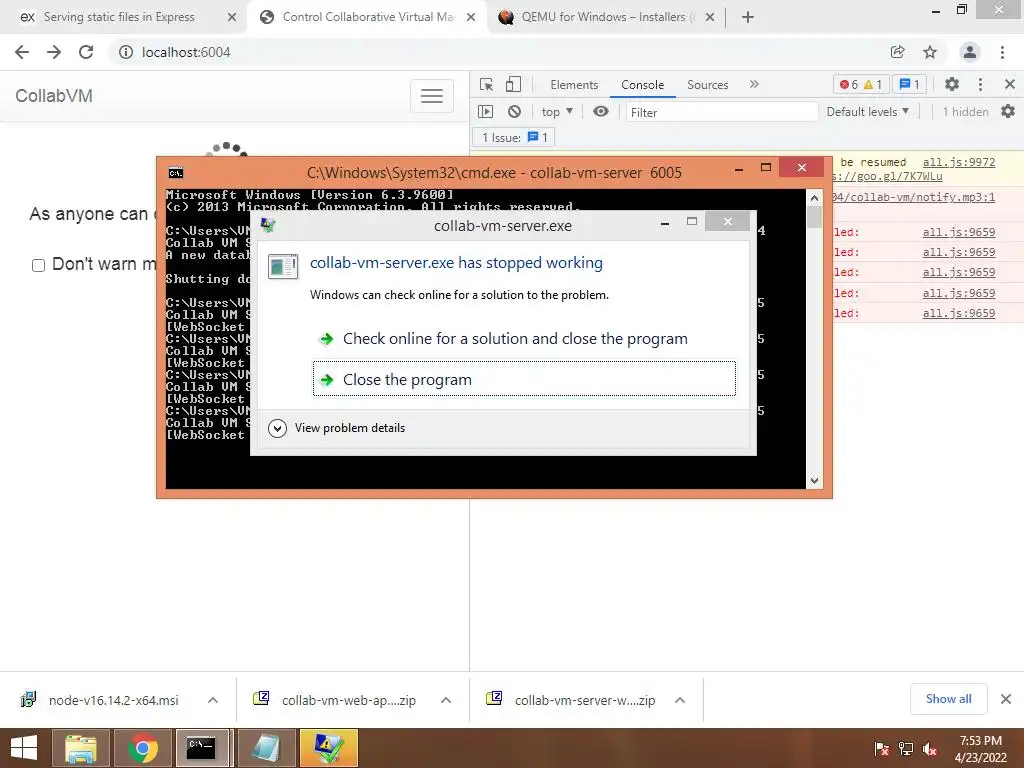Screen dimensions: 1024x768
Task: Bookmark this tab with the star
Action: 930,52
